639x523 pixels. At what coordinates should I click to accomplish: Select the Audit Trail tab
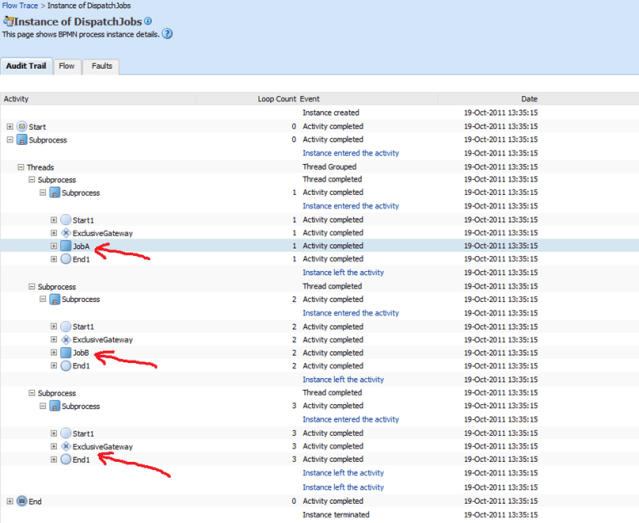pos(26,67)
